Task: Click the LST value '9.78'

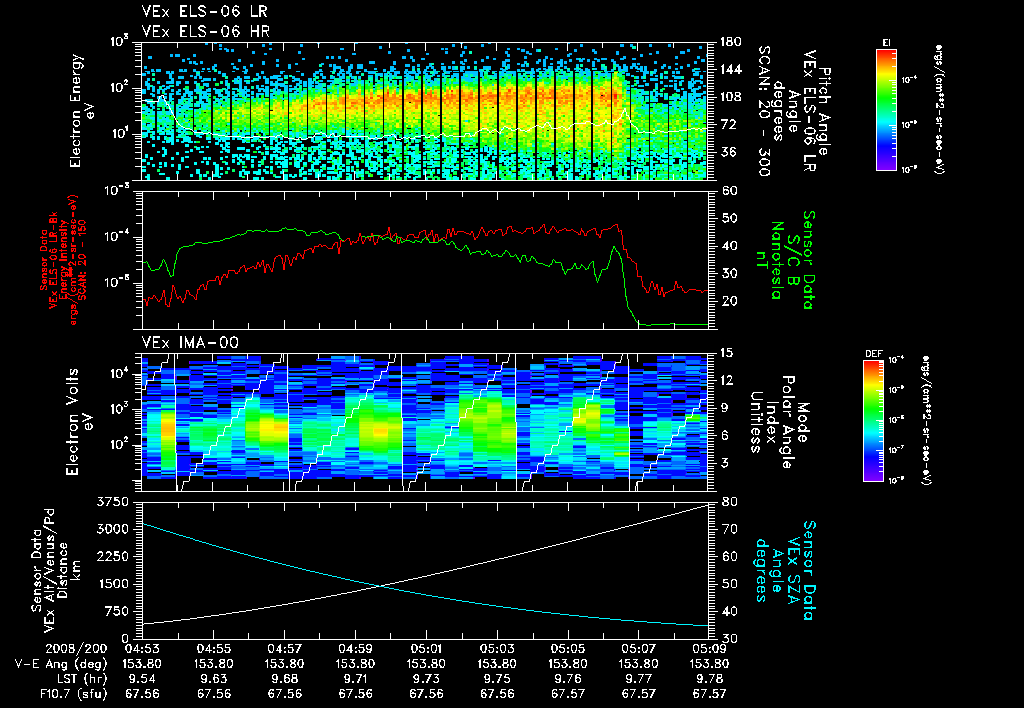Action: 710,679
